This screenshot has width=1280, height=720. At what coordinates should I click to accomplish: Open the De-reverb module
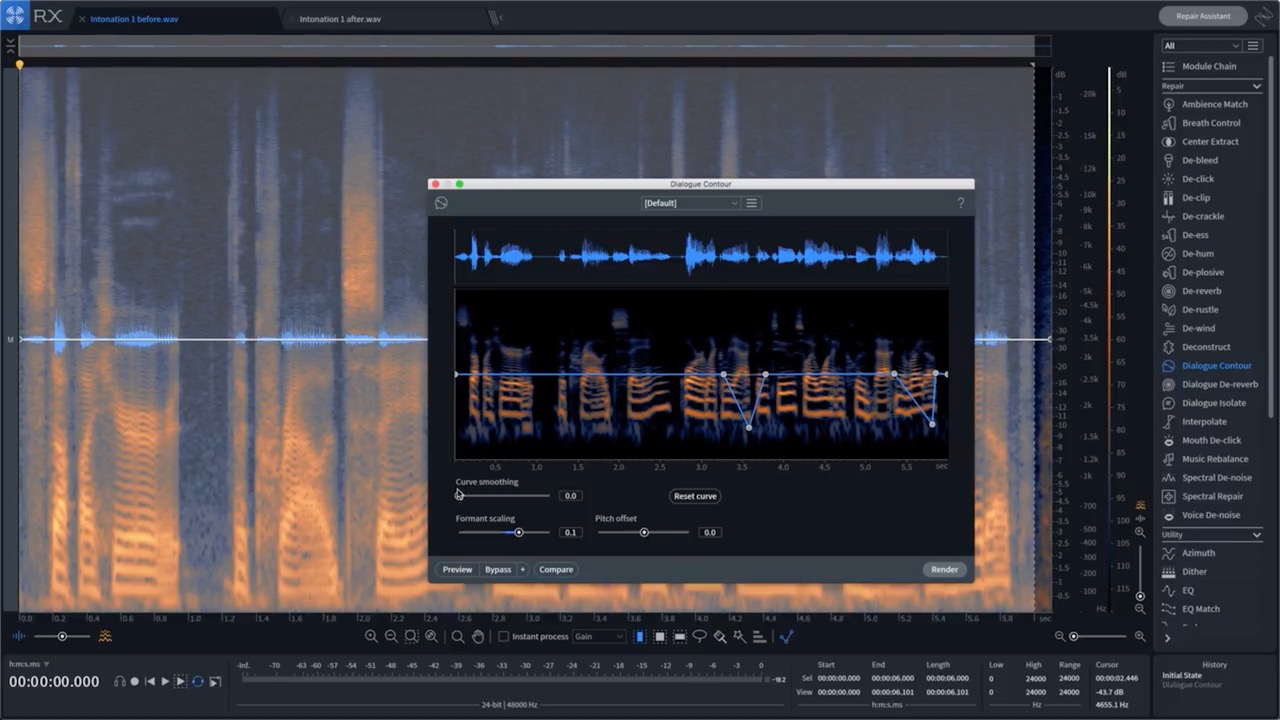tap(1201, 291)
